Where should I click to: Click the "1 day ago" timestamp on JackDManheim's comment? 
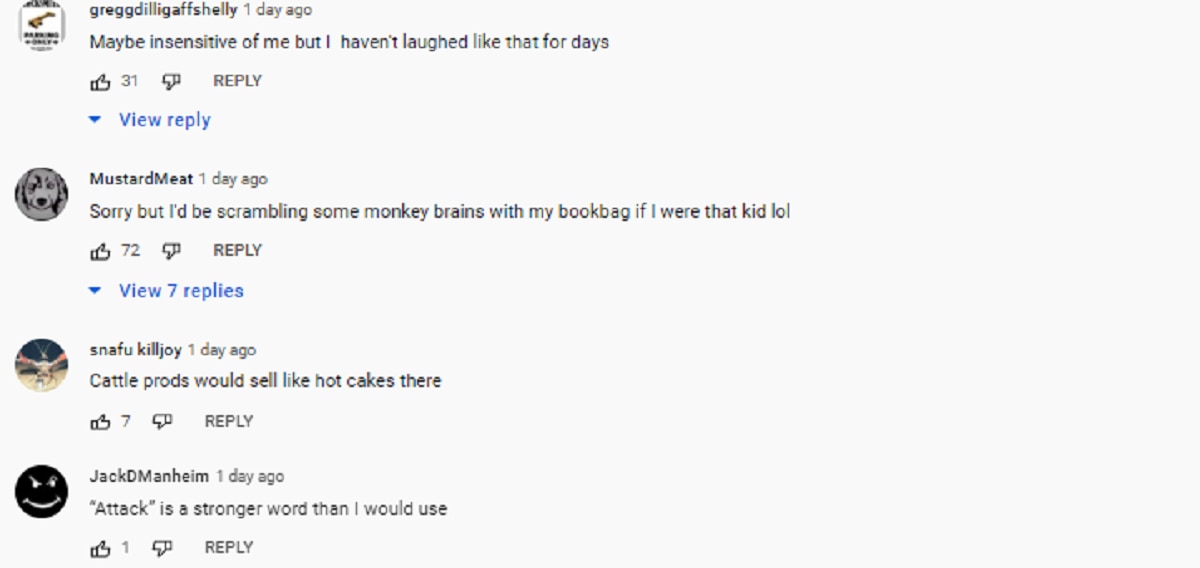pos(250,477)
